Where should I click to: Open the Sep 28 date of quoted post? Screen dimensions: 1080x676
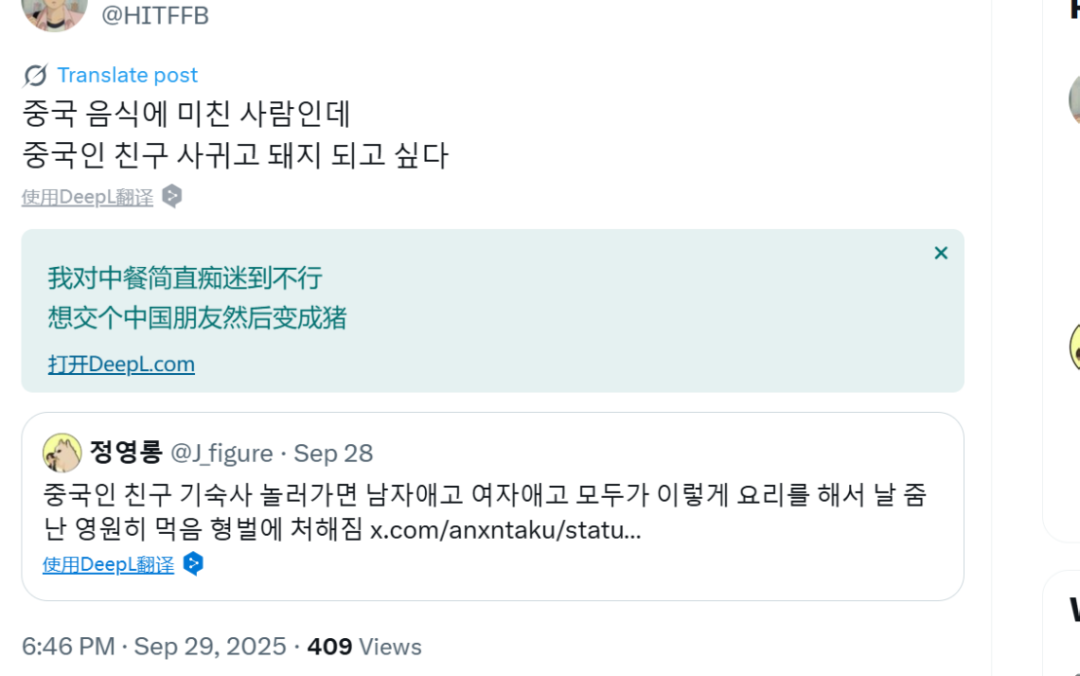coord(333,453)
